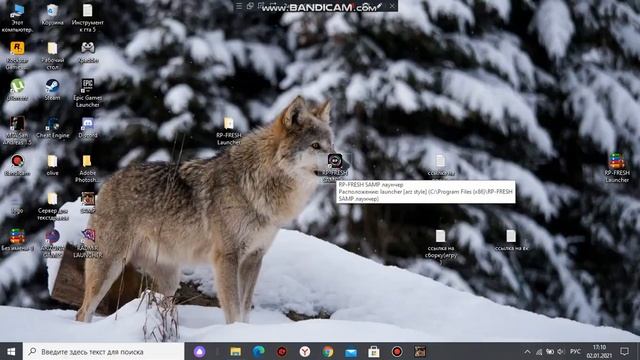This screenshot has height=360, width=640.
Task: Open the Корзина recycle bin icon
Action: 52,16
